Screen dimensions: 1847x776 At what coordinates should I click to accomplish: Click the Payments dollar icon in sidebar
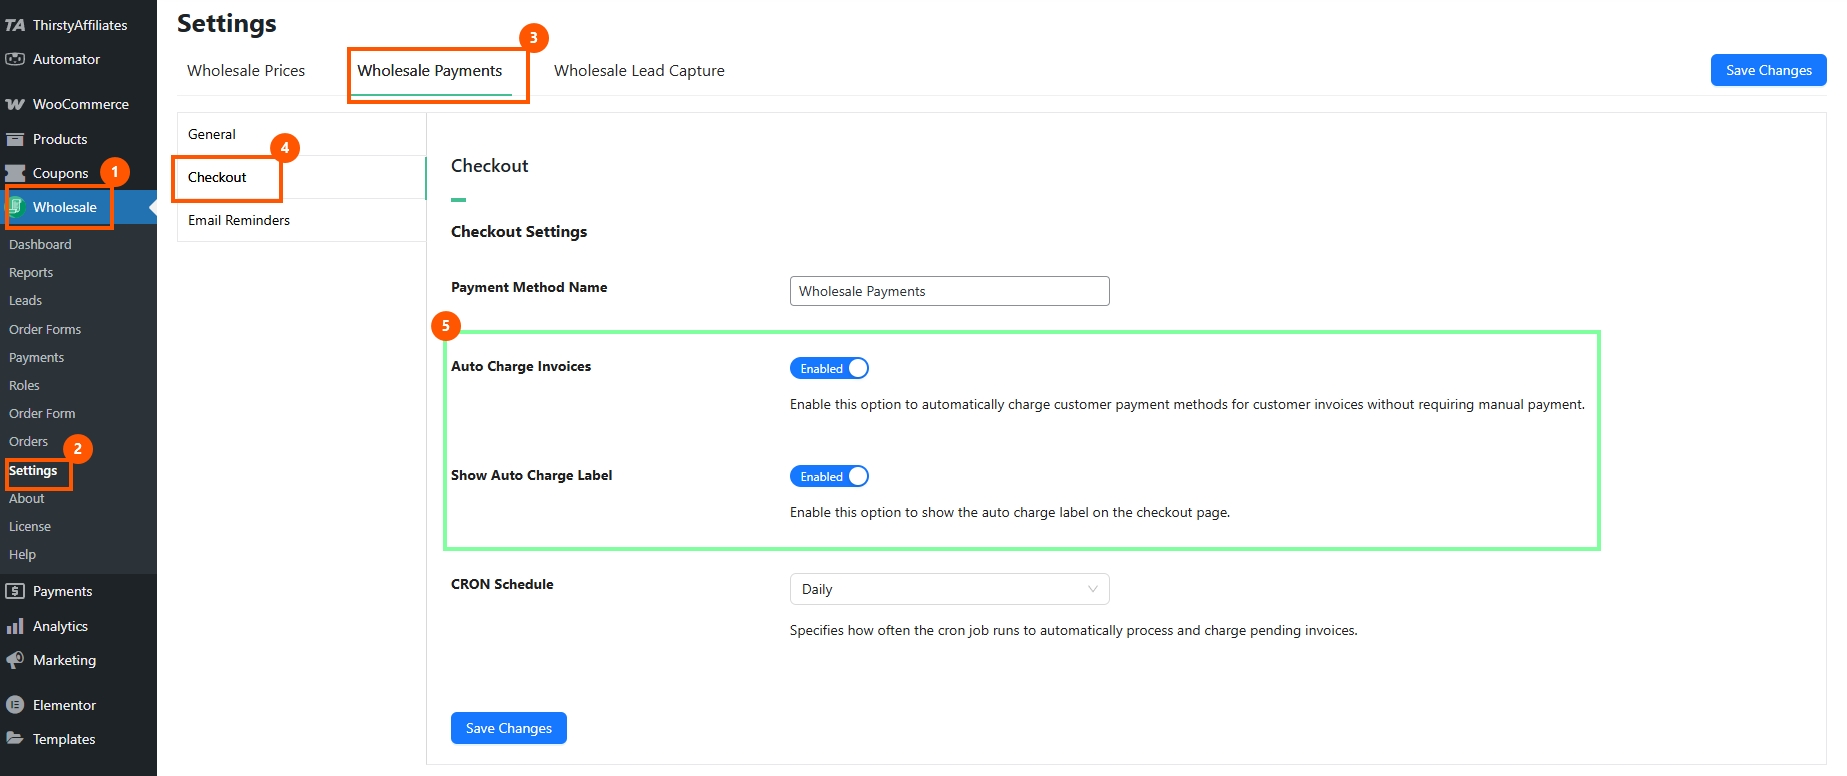pyautogui.click(x=15, y=591)
